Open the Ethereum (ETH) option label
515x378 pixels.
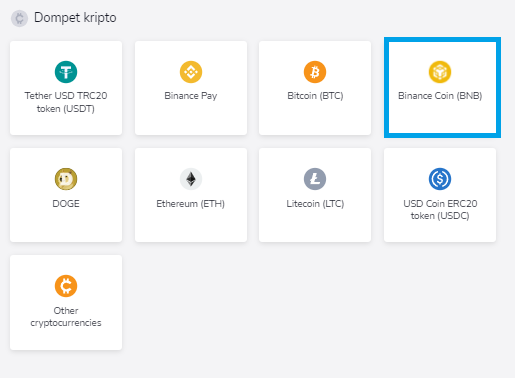coord(190,204)
